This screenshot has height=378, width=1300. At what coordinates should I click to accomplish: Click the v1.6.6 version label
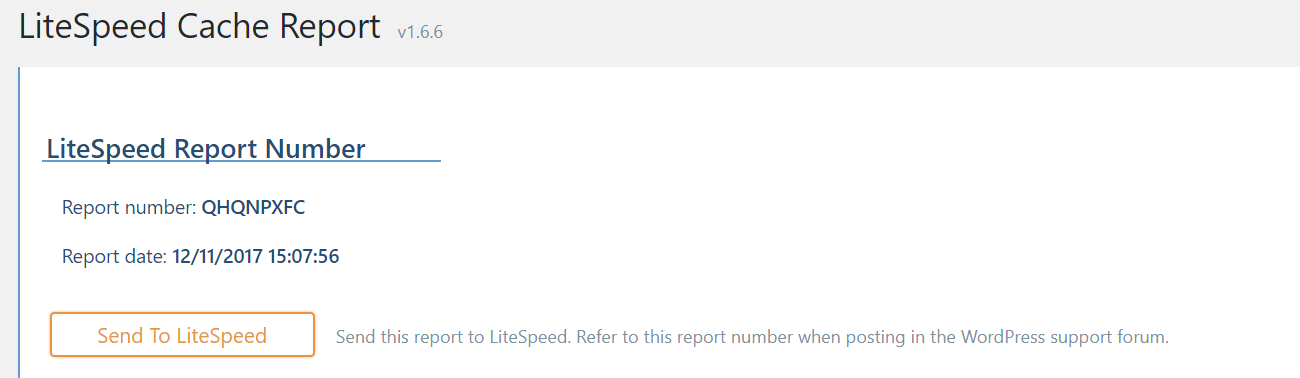[x=420, y=32]
